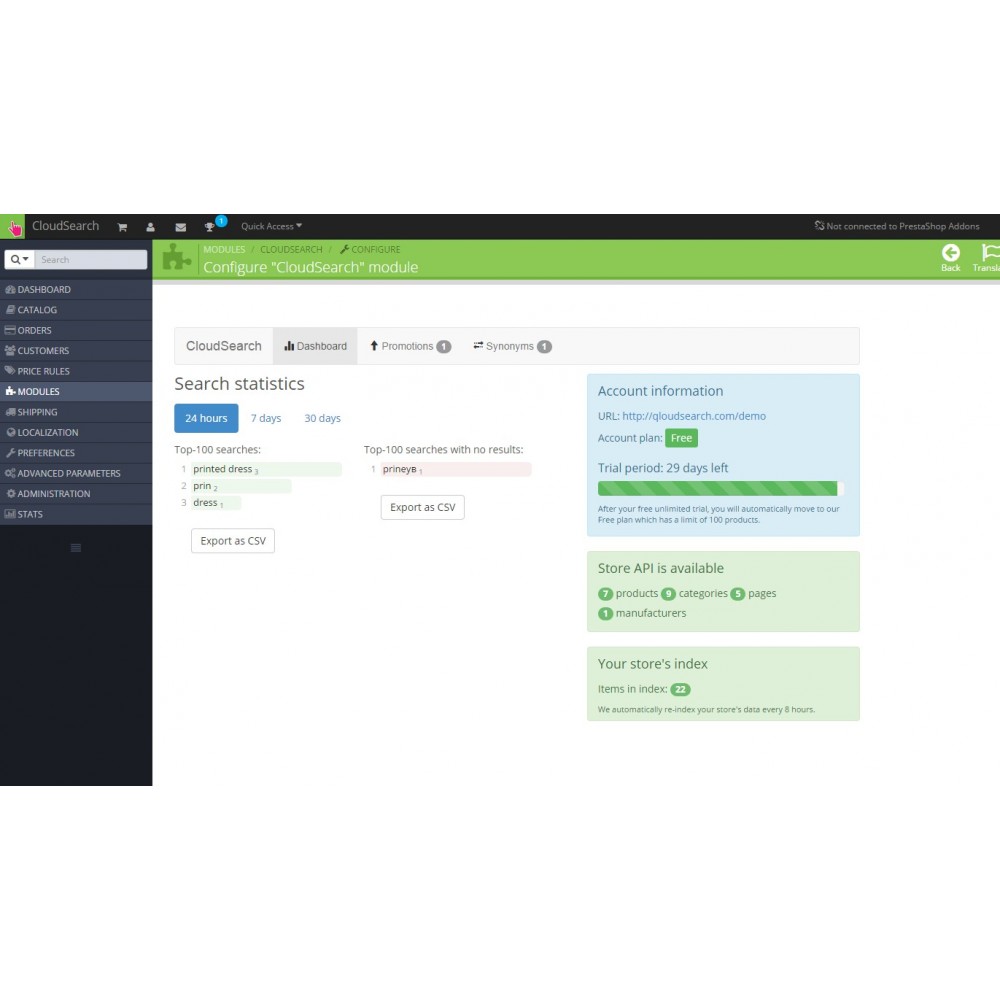Open Localization in the sidebar
Screen dimensions: 1000x1000
(76, 432)
